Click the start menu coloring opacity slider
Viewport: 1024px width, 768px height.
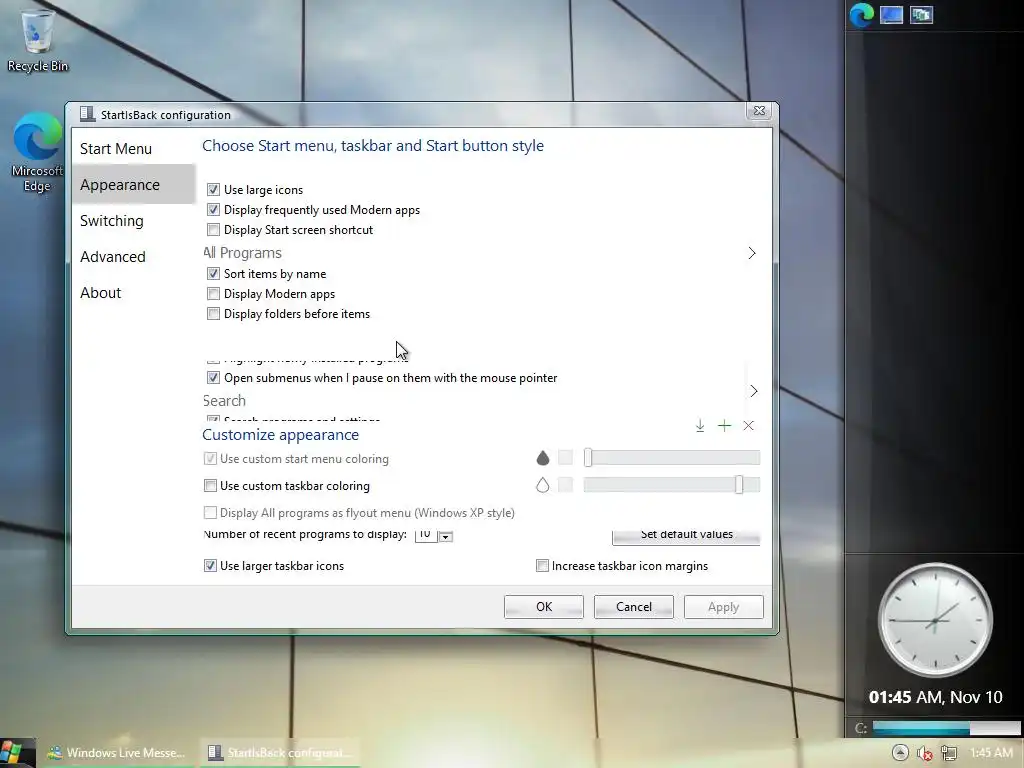[x=672, y=458]
